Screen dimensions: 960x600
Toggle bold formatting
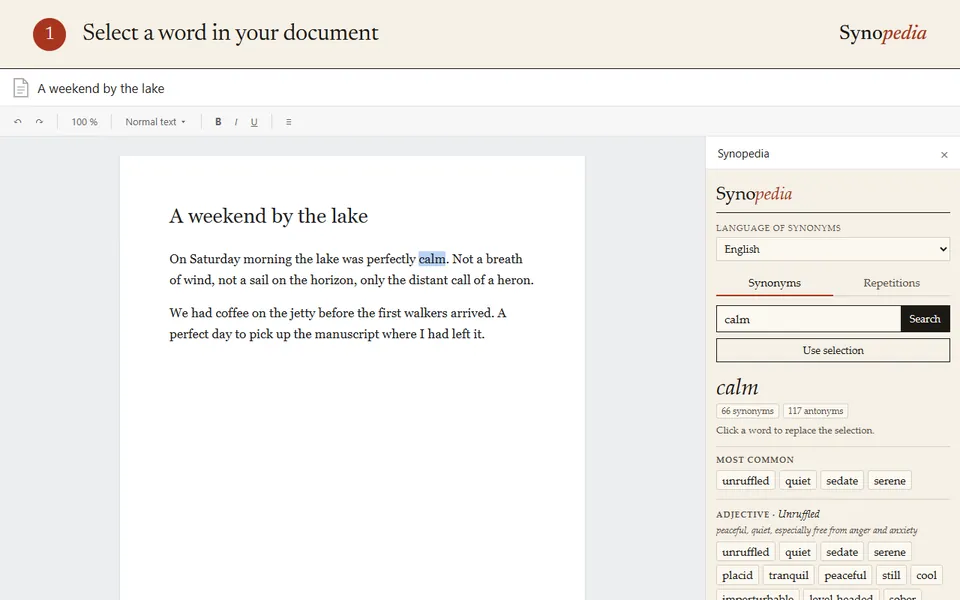(218, 122)
